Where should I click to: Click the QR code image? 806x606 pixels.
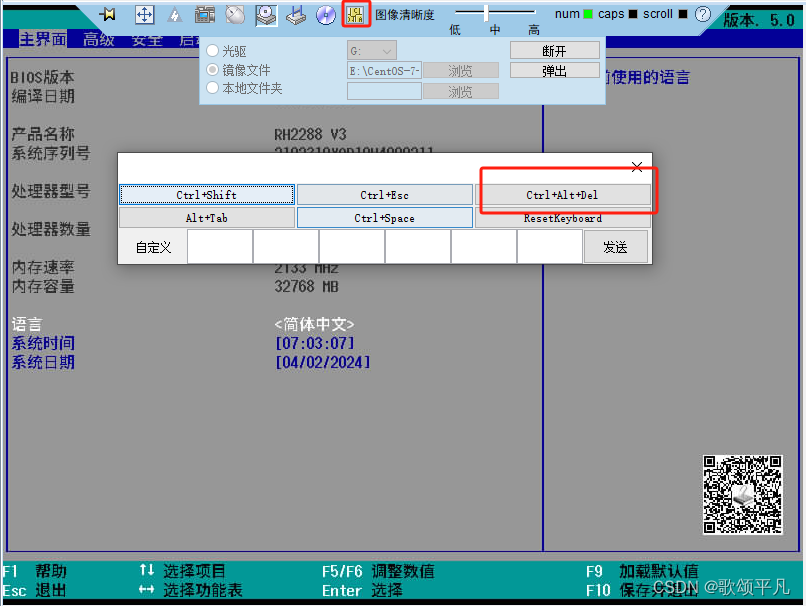(x=742, y=494)
